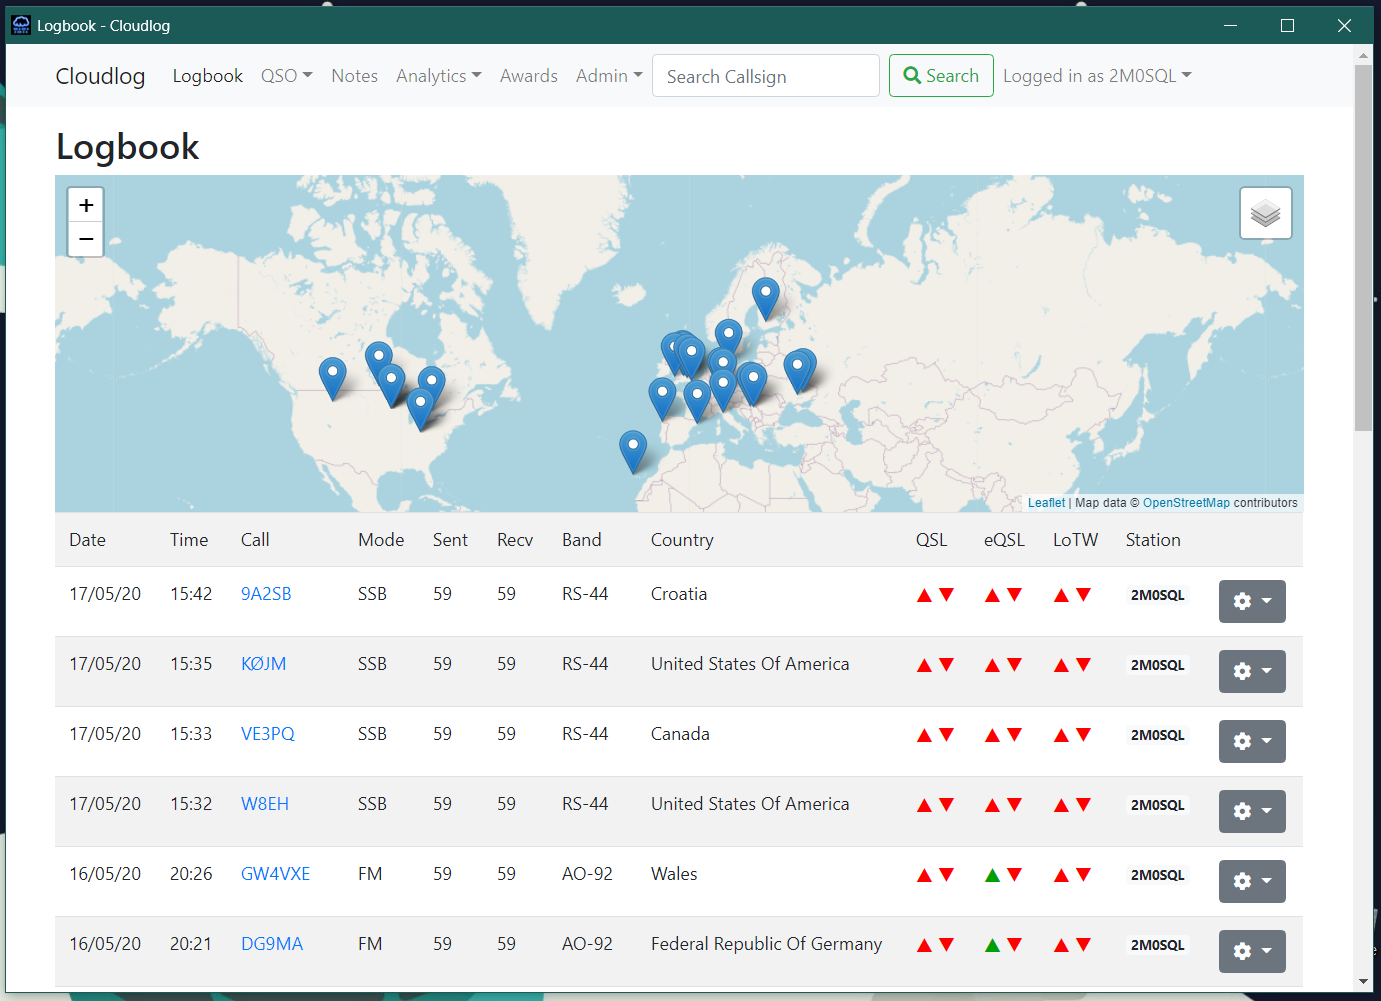Click the Call column header
Screen dimensions: 1381x1001
click(x=255, y=540)
